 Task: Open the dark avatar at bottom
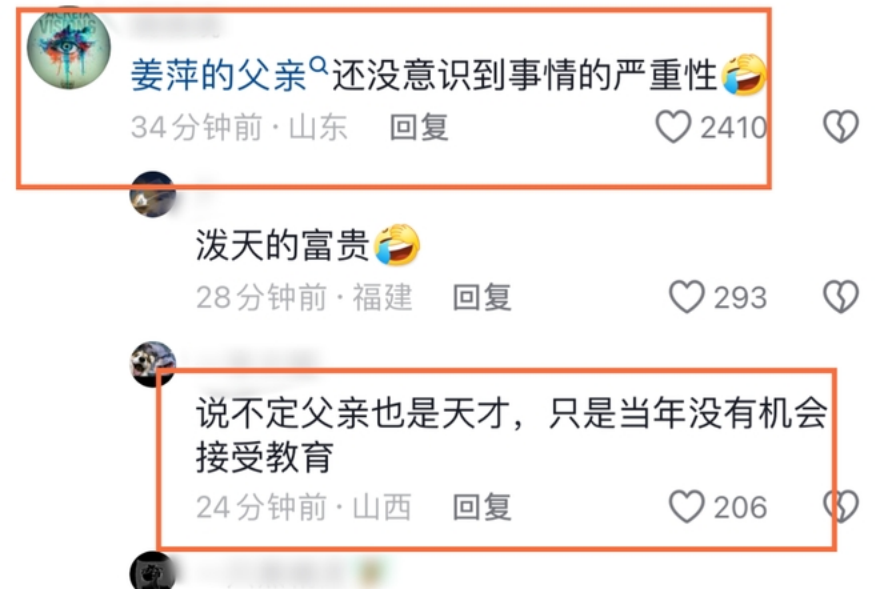153,572
